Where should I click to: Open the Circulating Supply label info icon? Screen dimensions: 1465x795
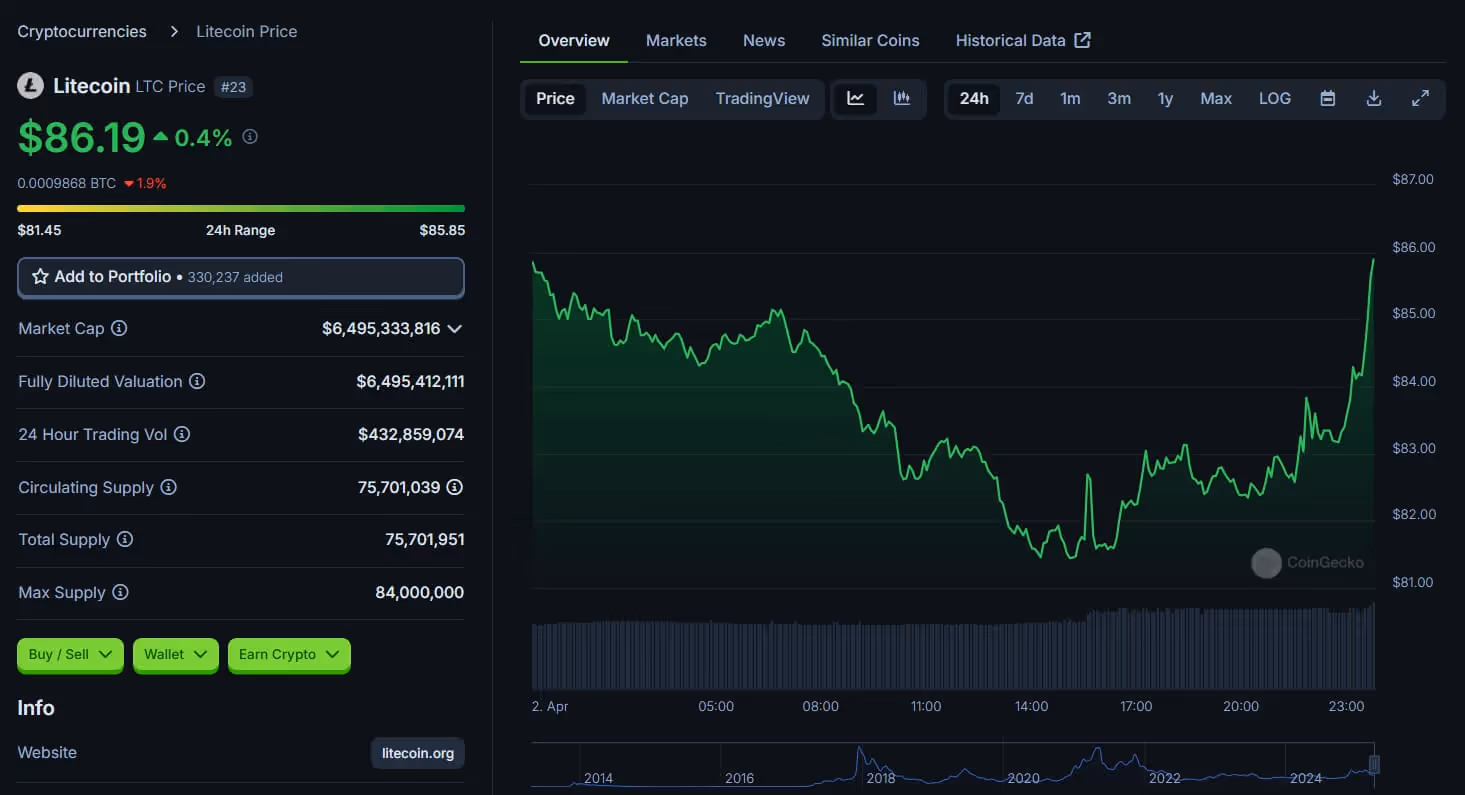[x=169, y=487]
